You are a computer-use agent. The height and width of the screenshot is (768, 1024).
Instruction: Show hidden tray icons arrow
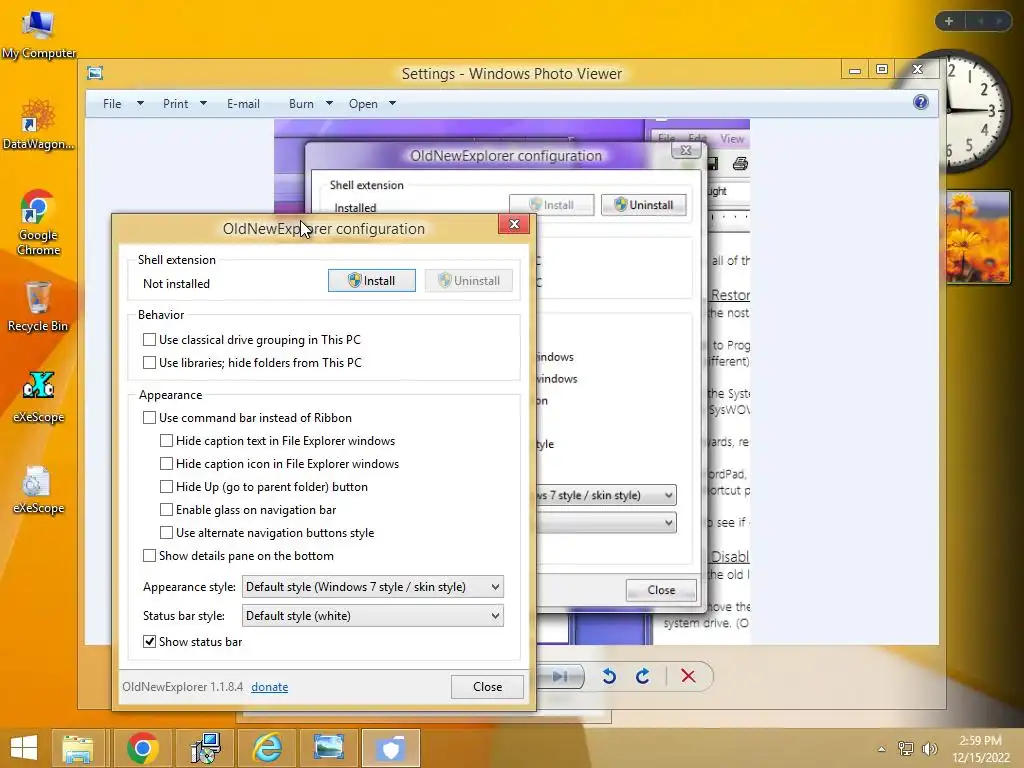(x=882, y=749)
